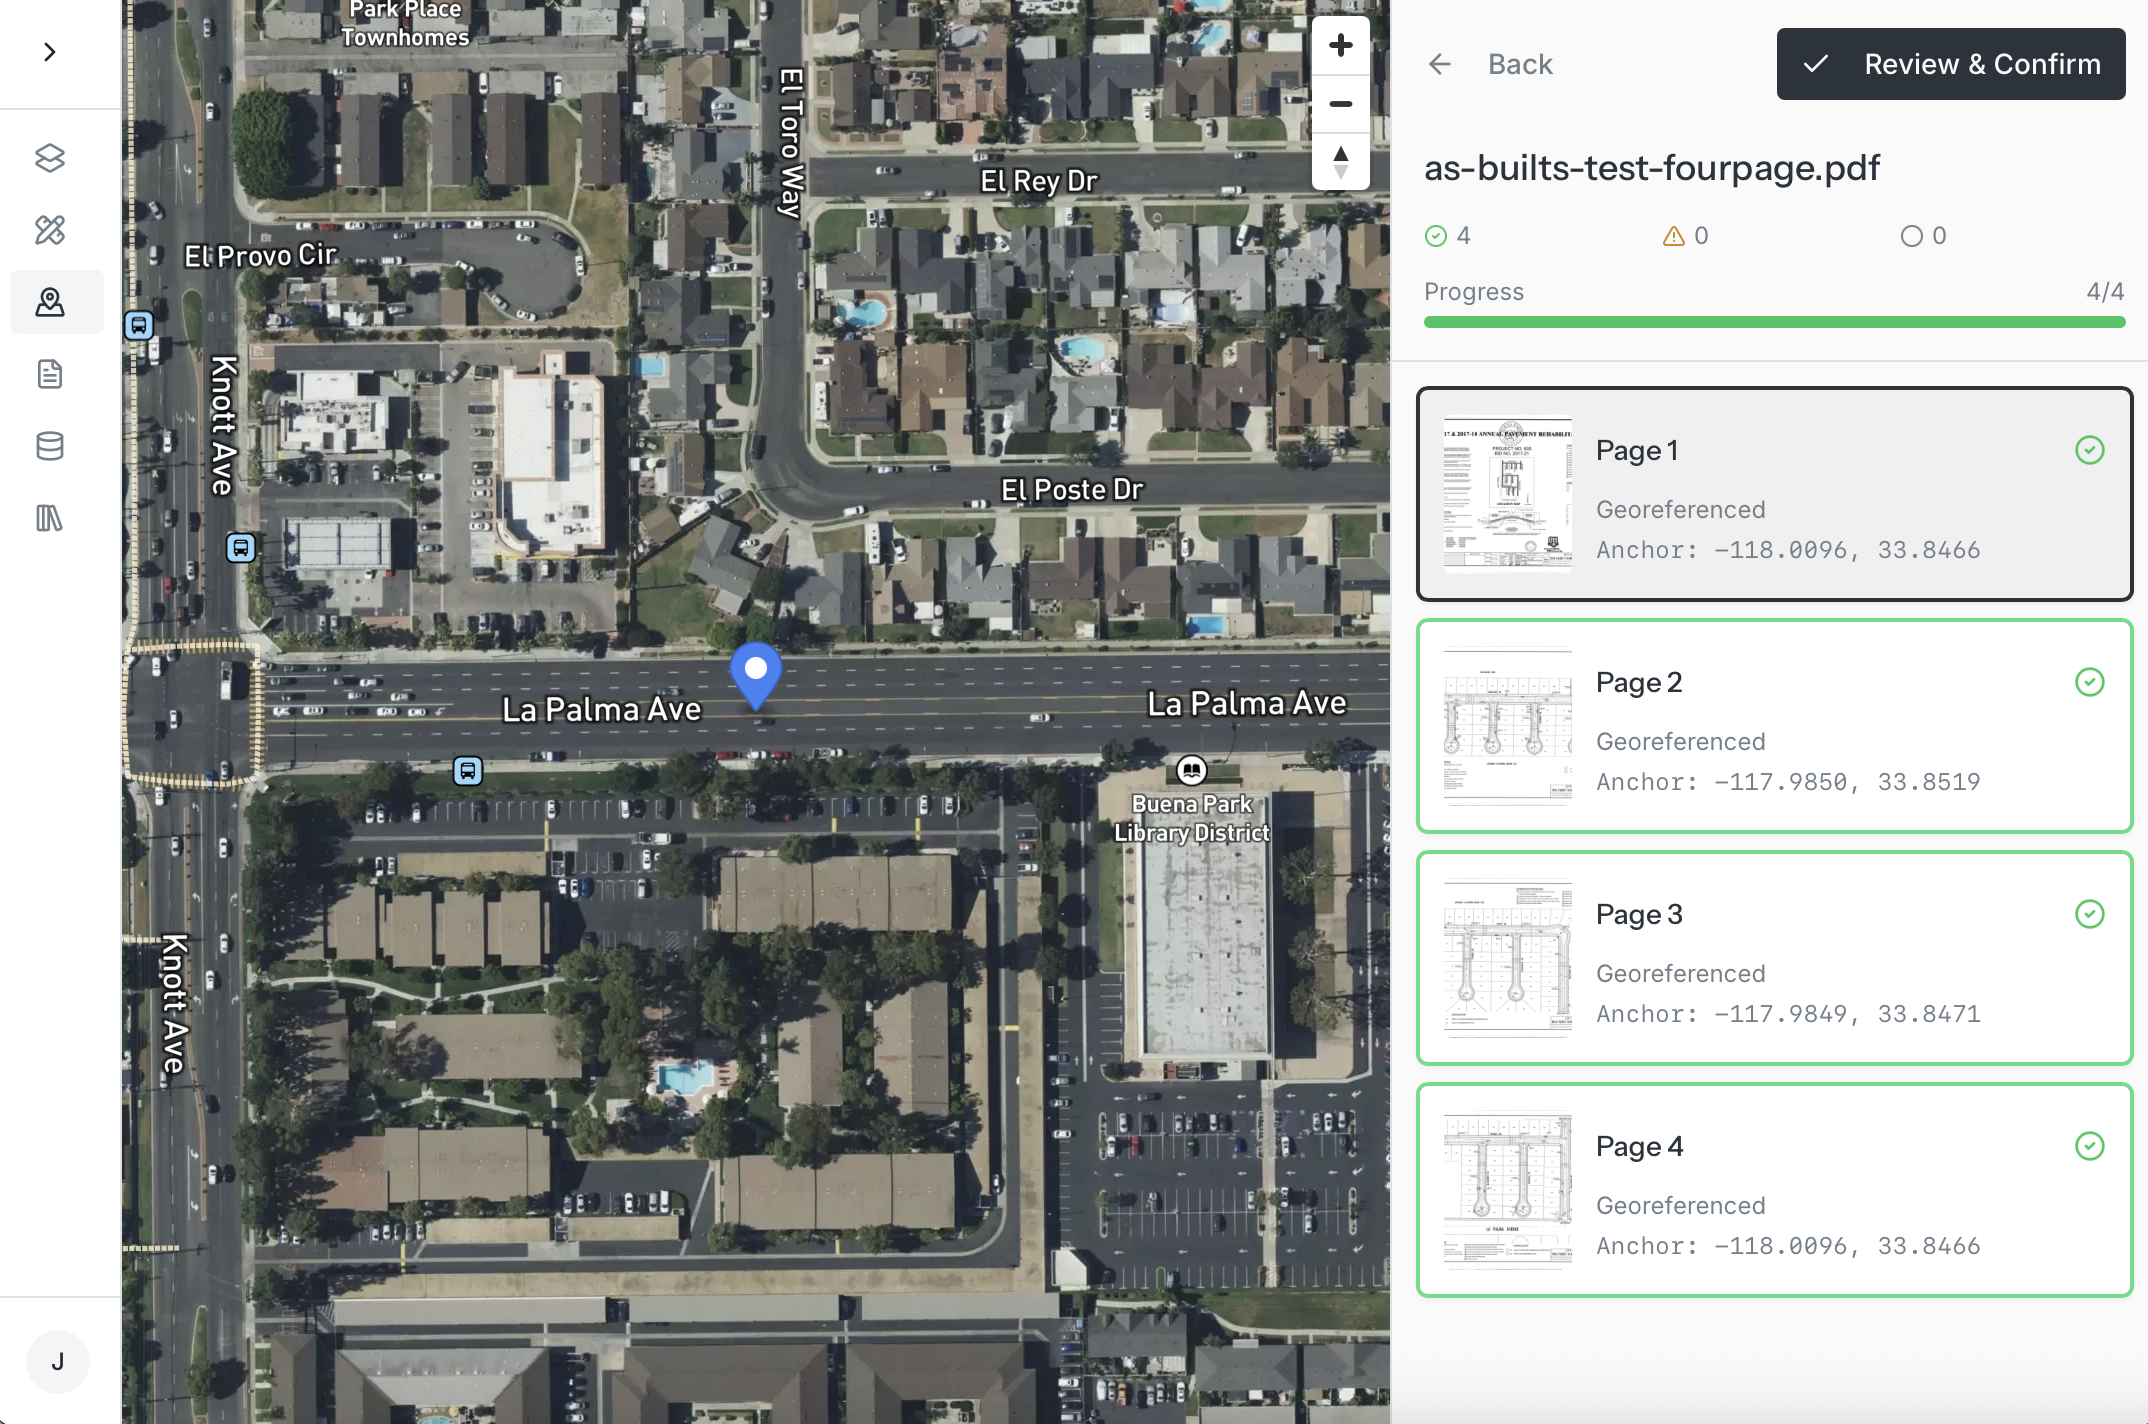Select the database icon in the sidebar
This screenshot has height=1424, width=2148.
48,446
